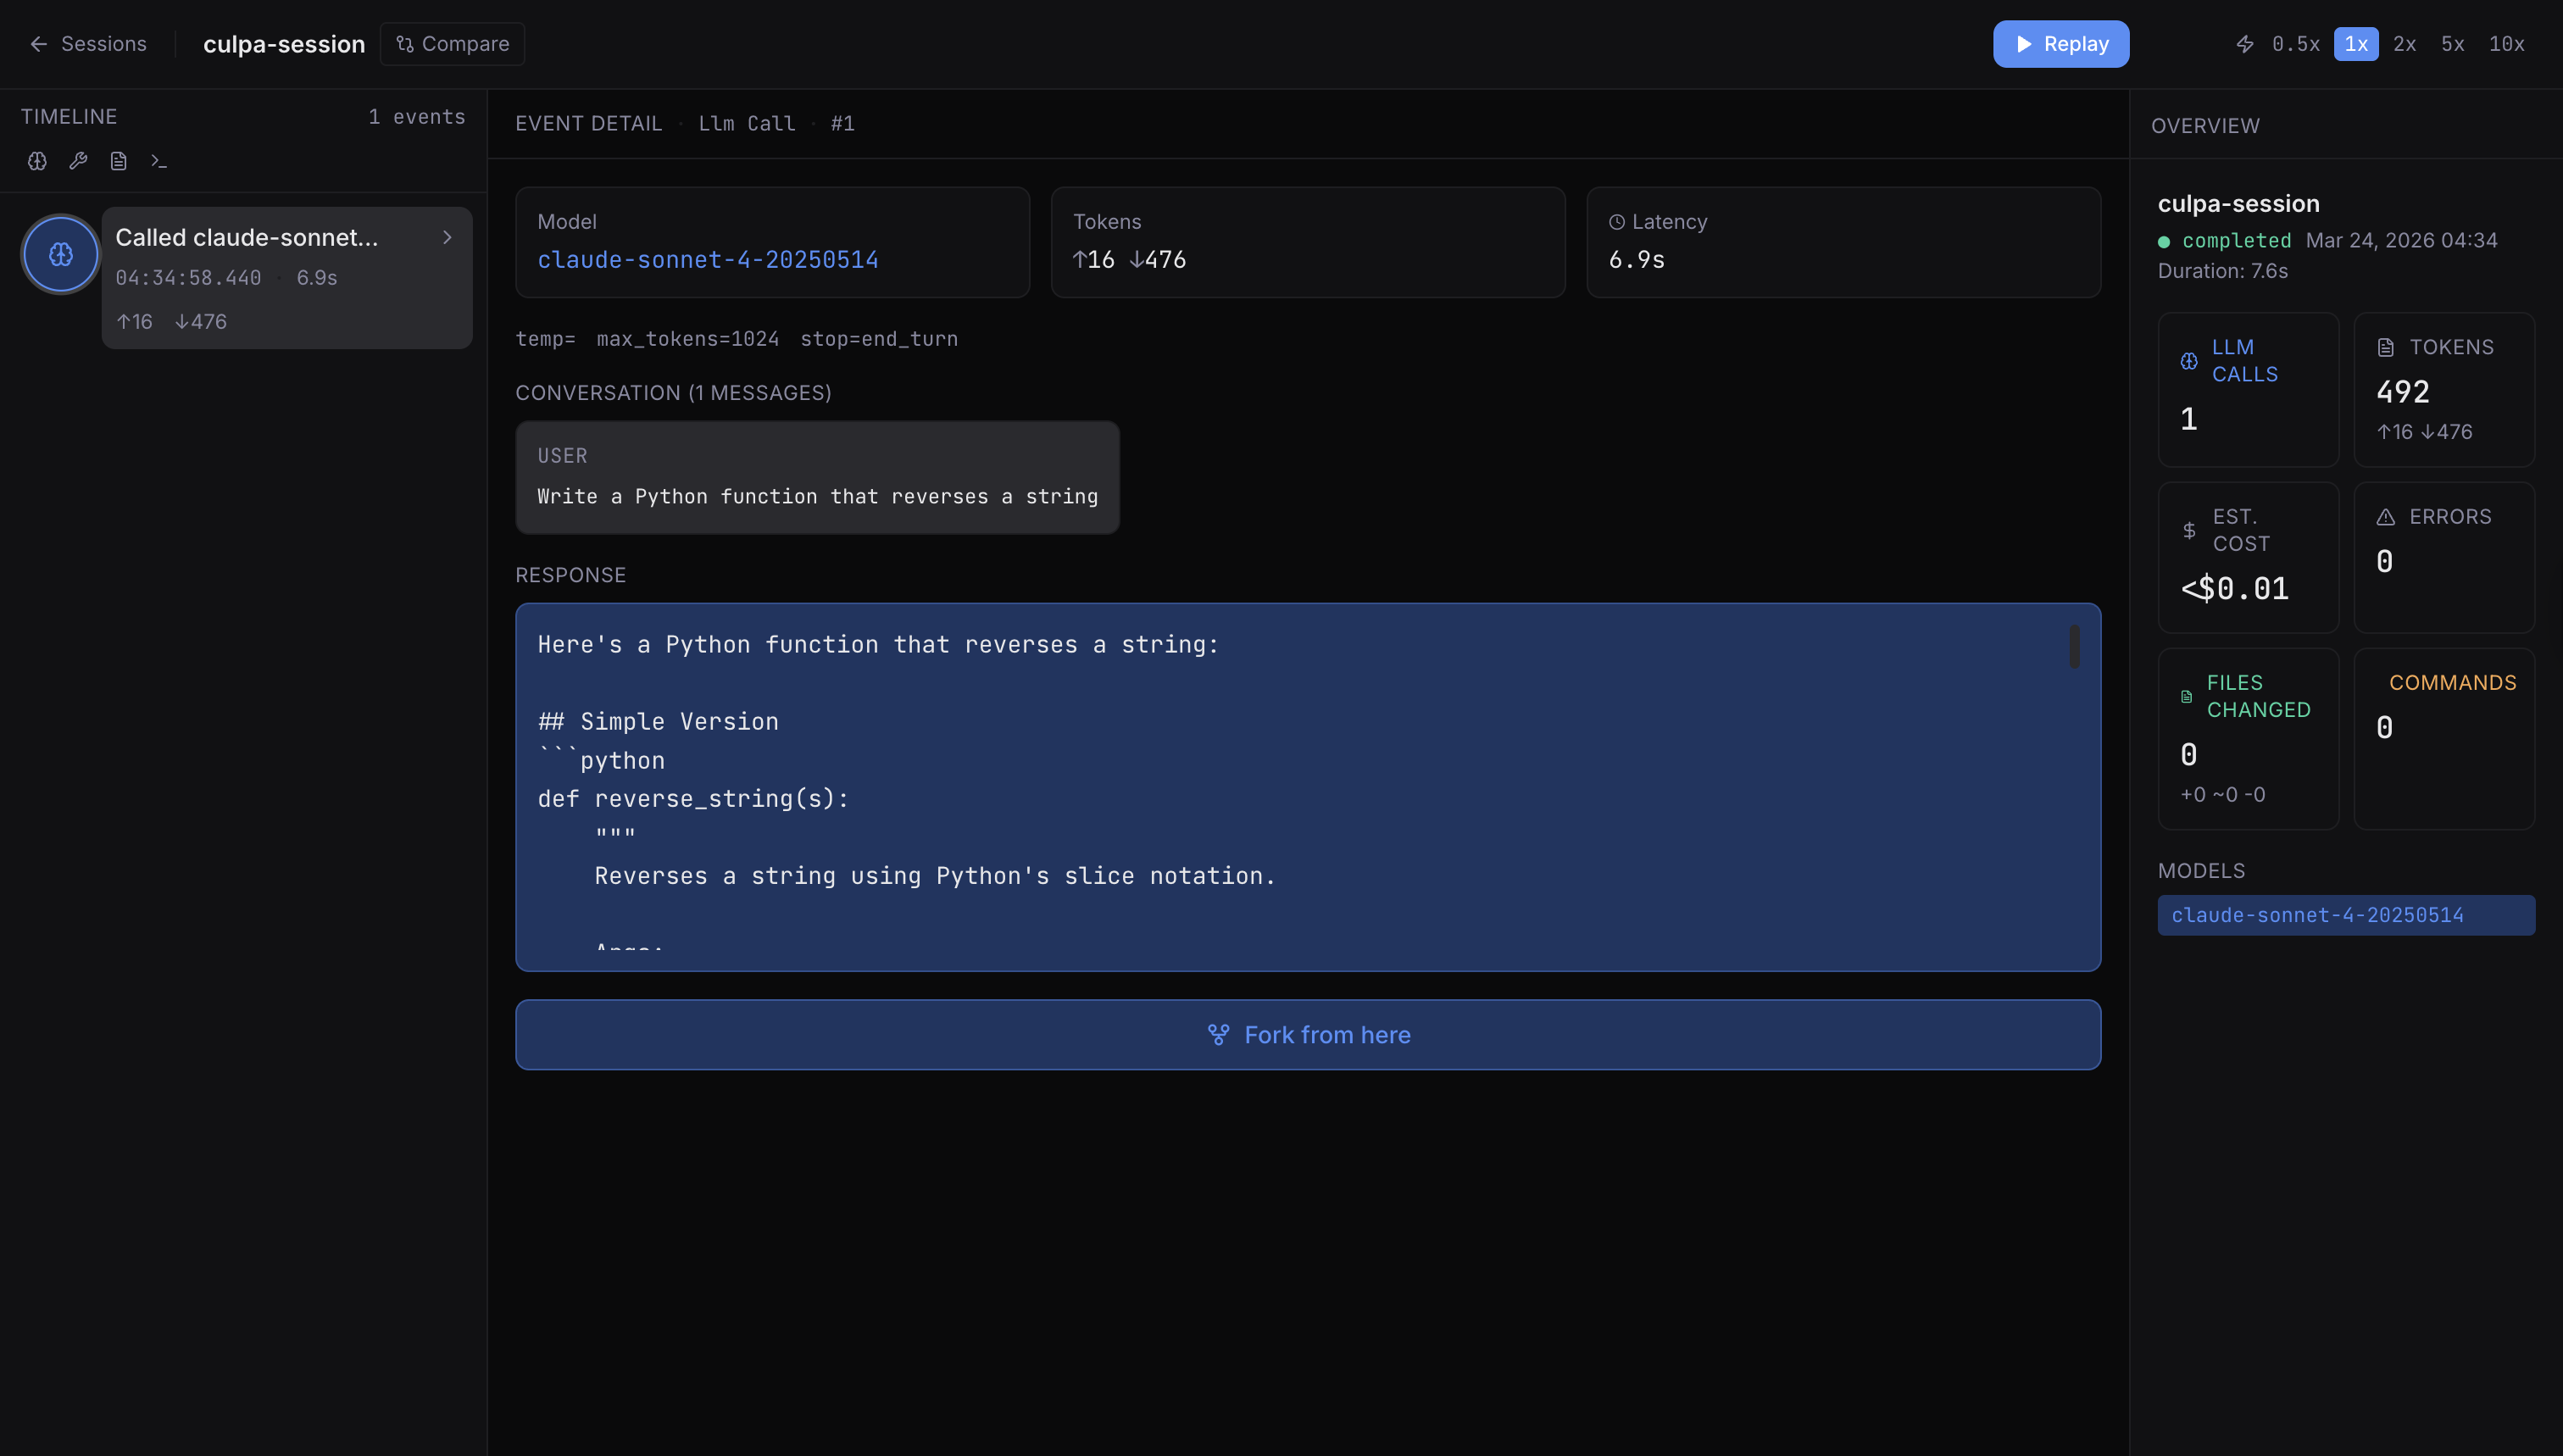Click Fork from here button
Screen dimensions: 2563x1456
tap(1307, 1035)
